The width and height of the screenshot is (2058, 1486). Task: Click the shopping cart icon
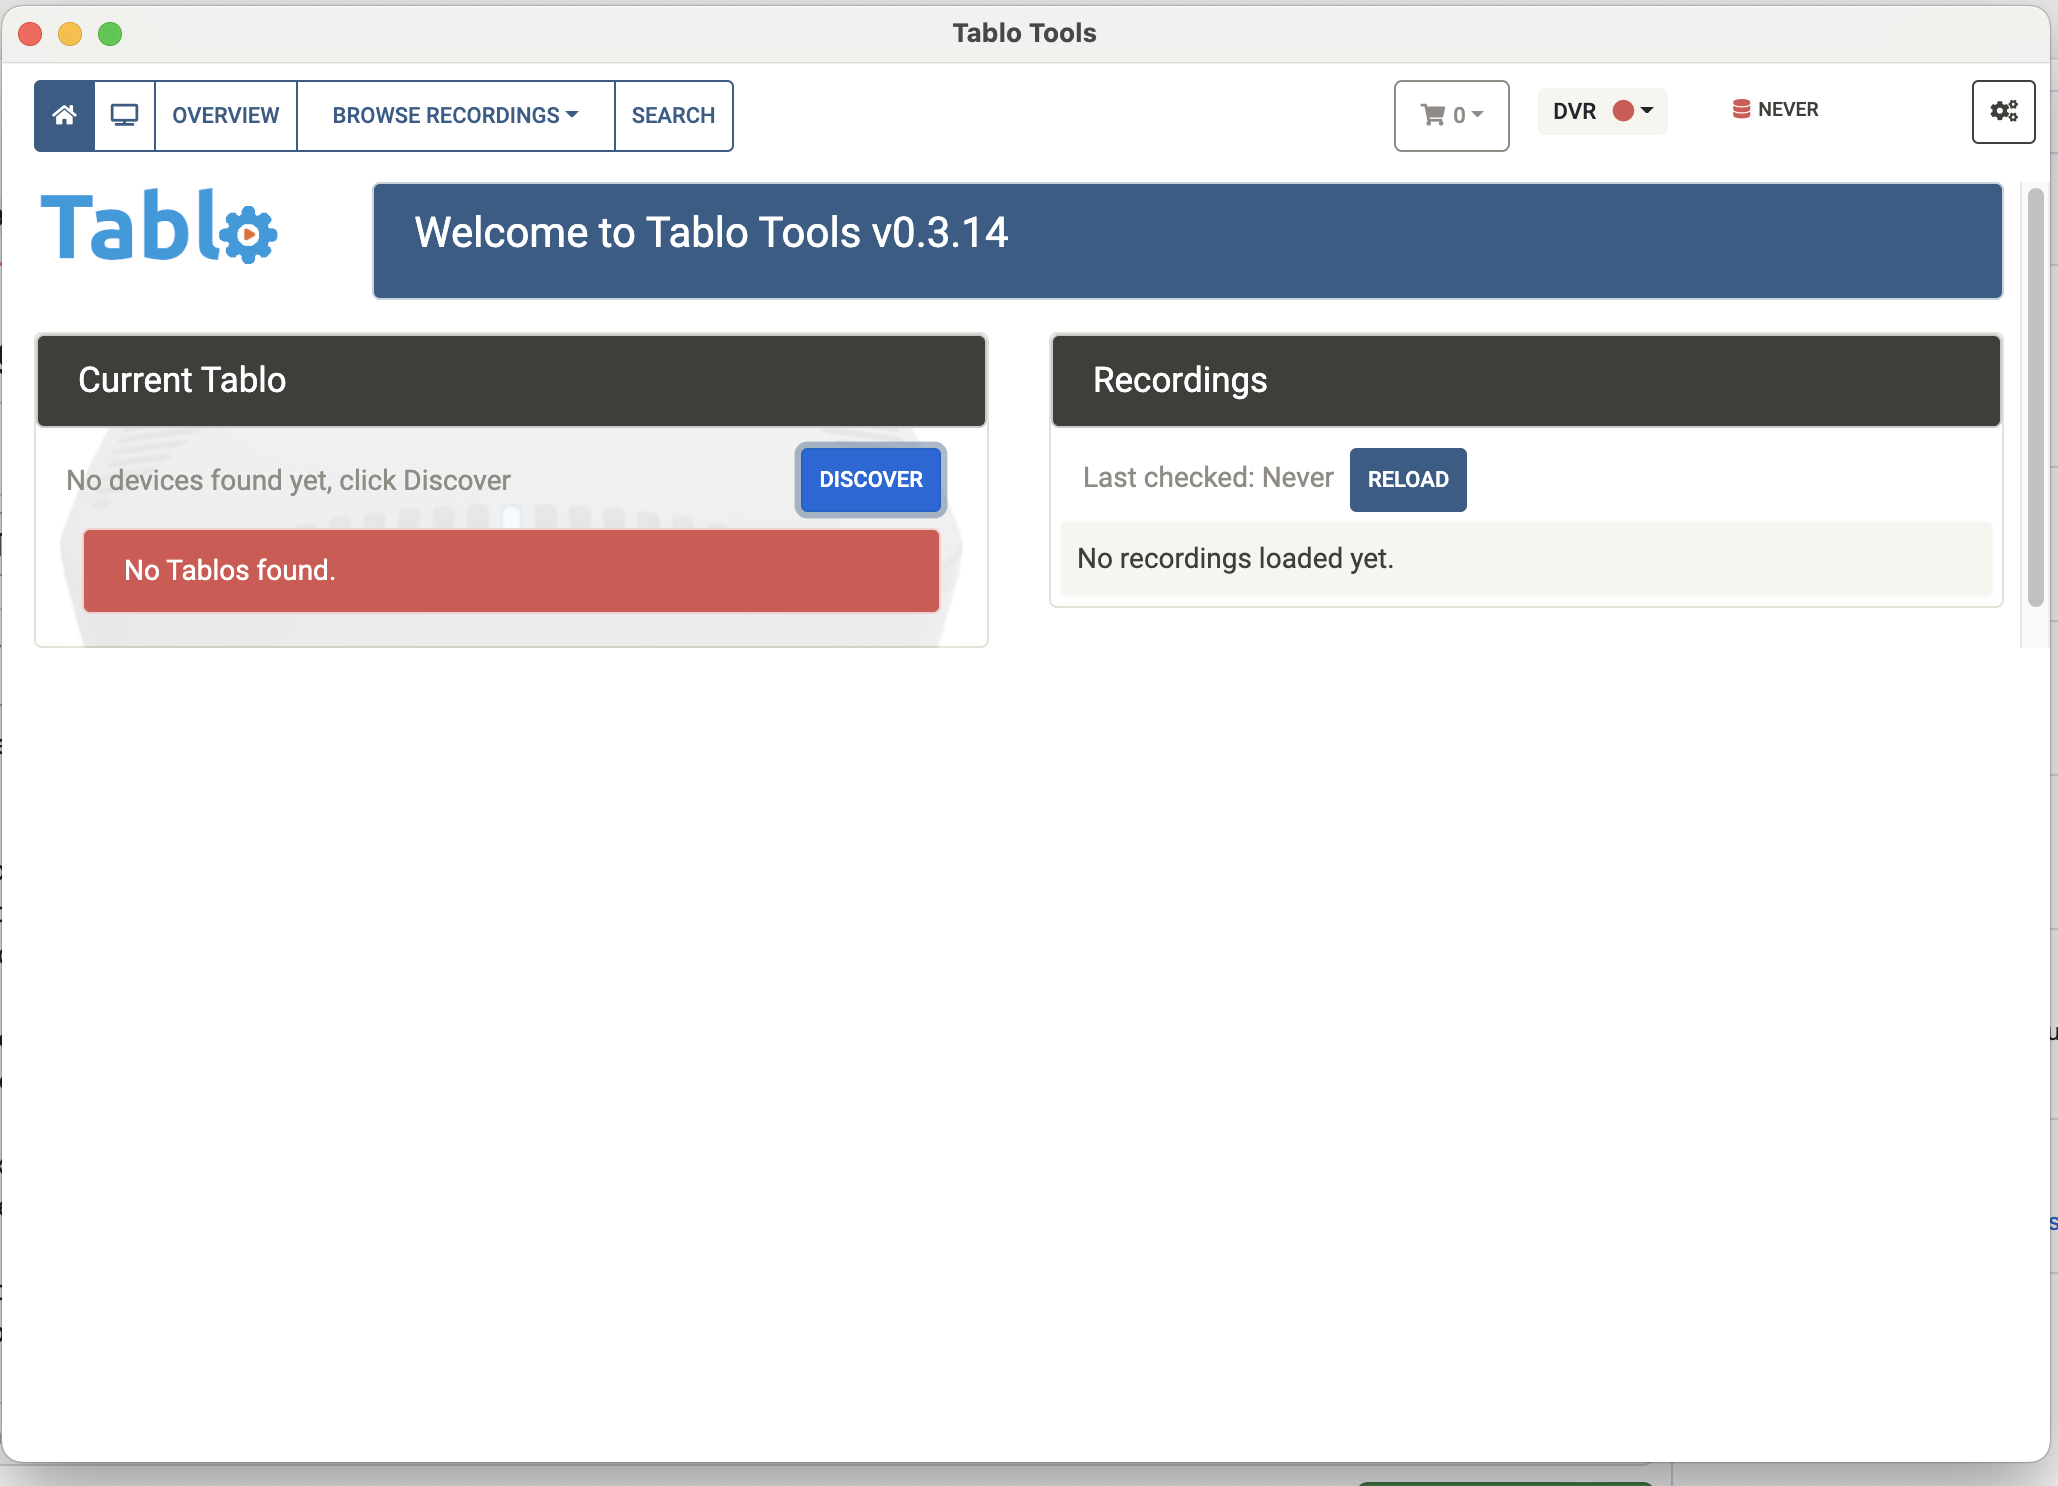coord(1432,116)
